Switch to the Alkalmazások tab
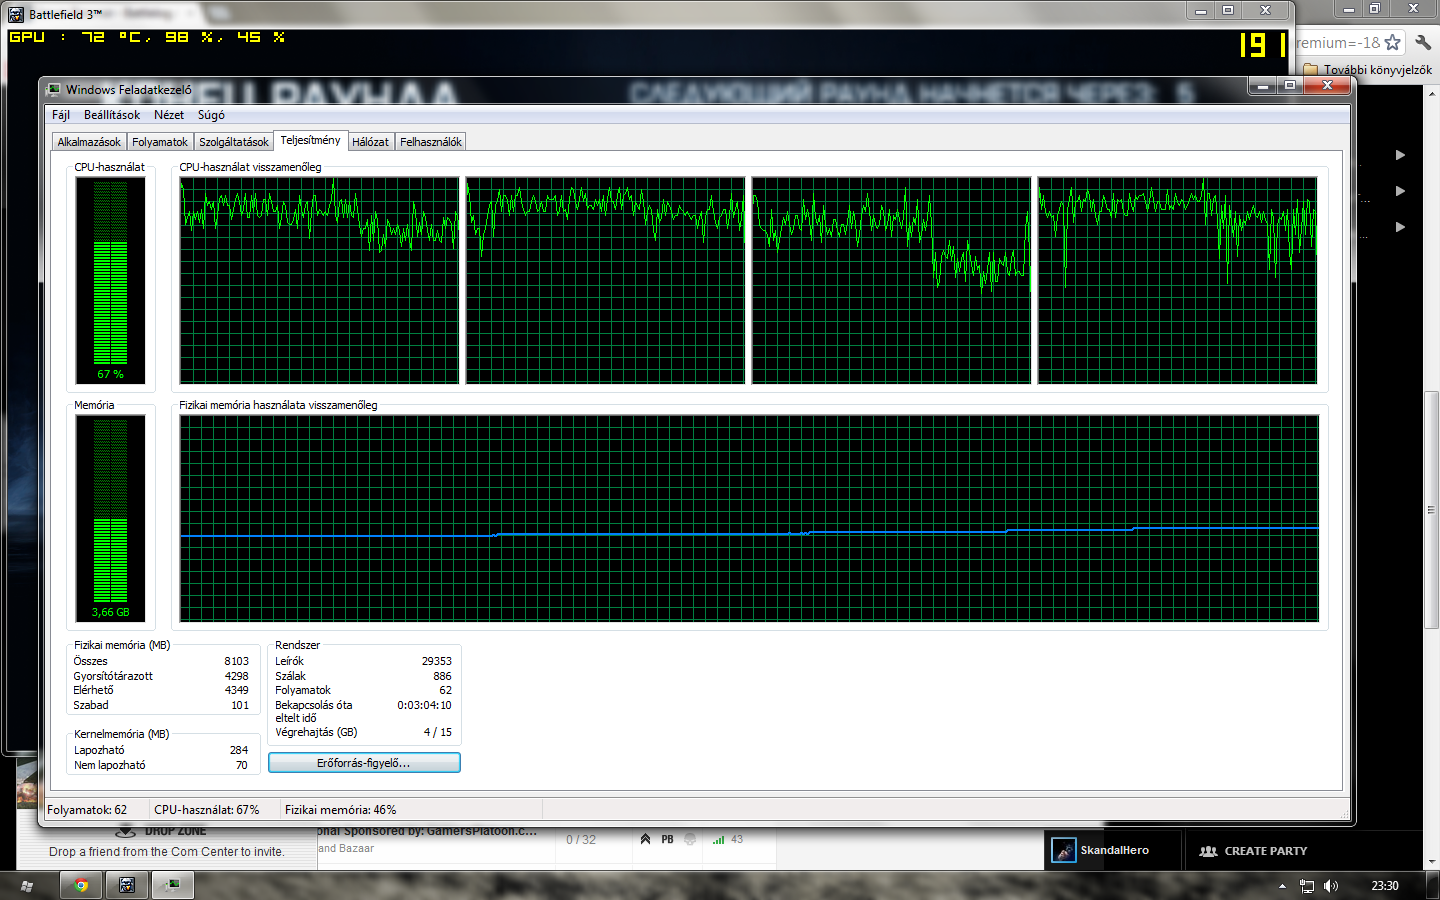1440x900 pixels. click(89, 142)
